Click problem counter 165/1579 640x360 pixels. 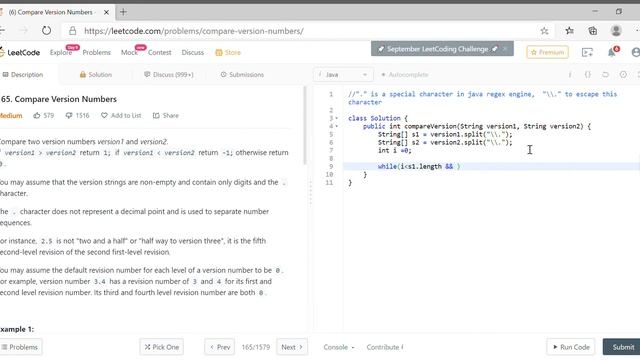click(256, 347)
